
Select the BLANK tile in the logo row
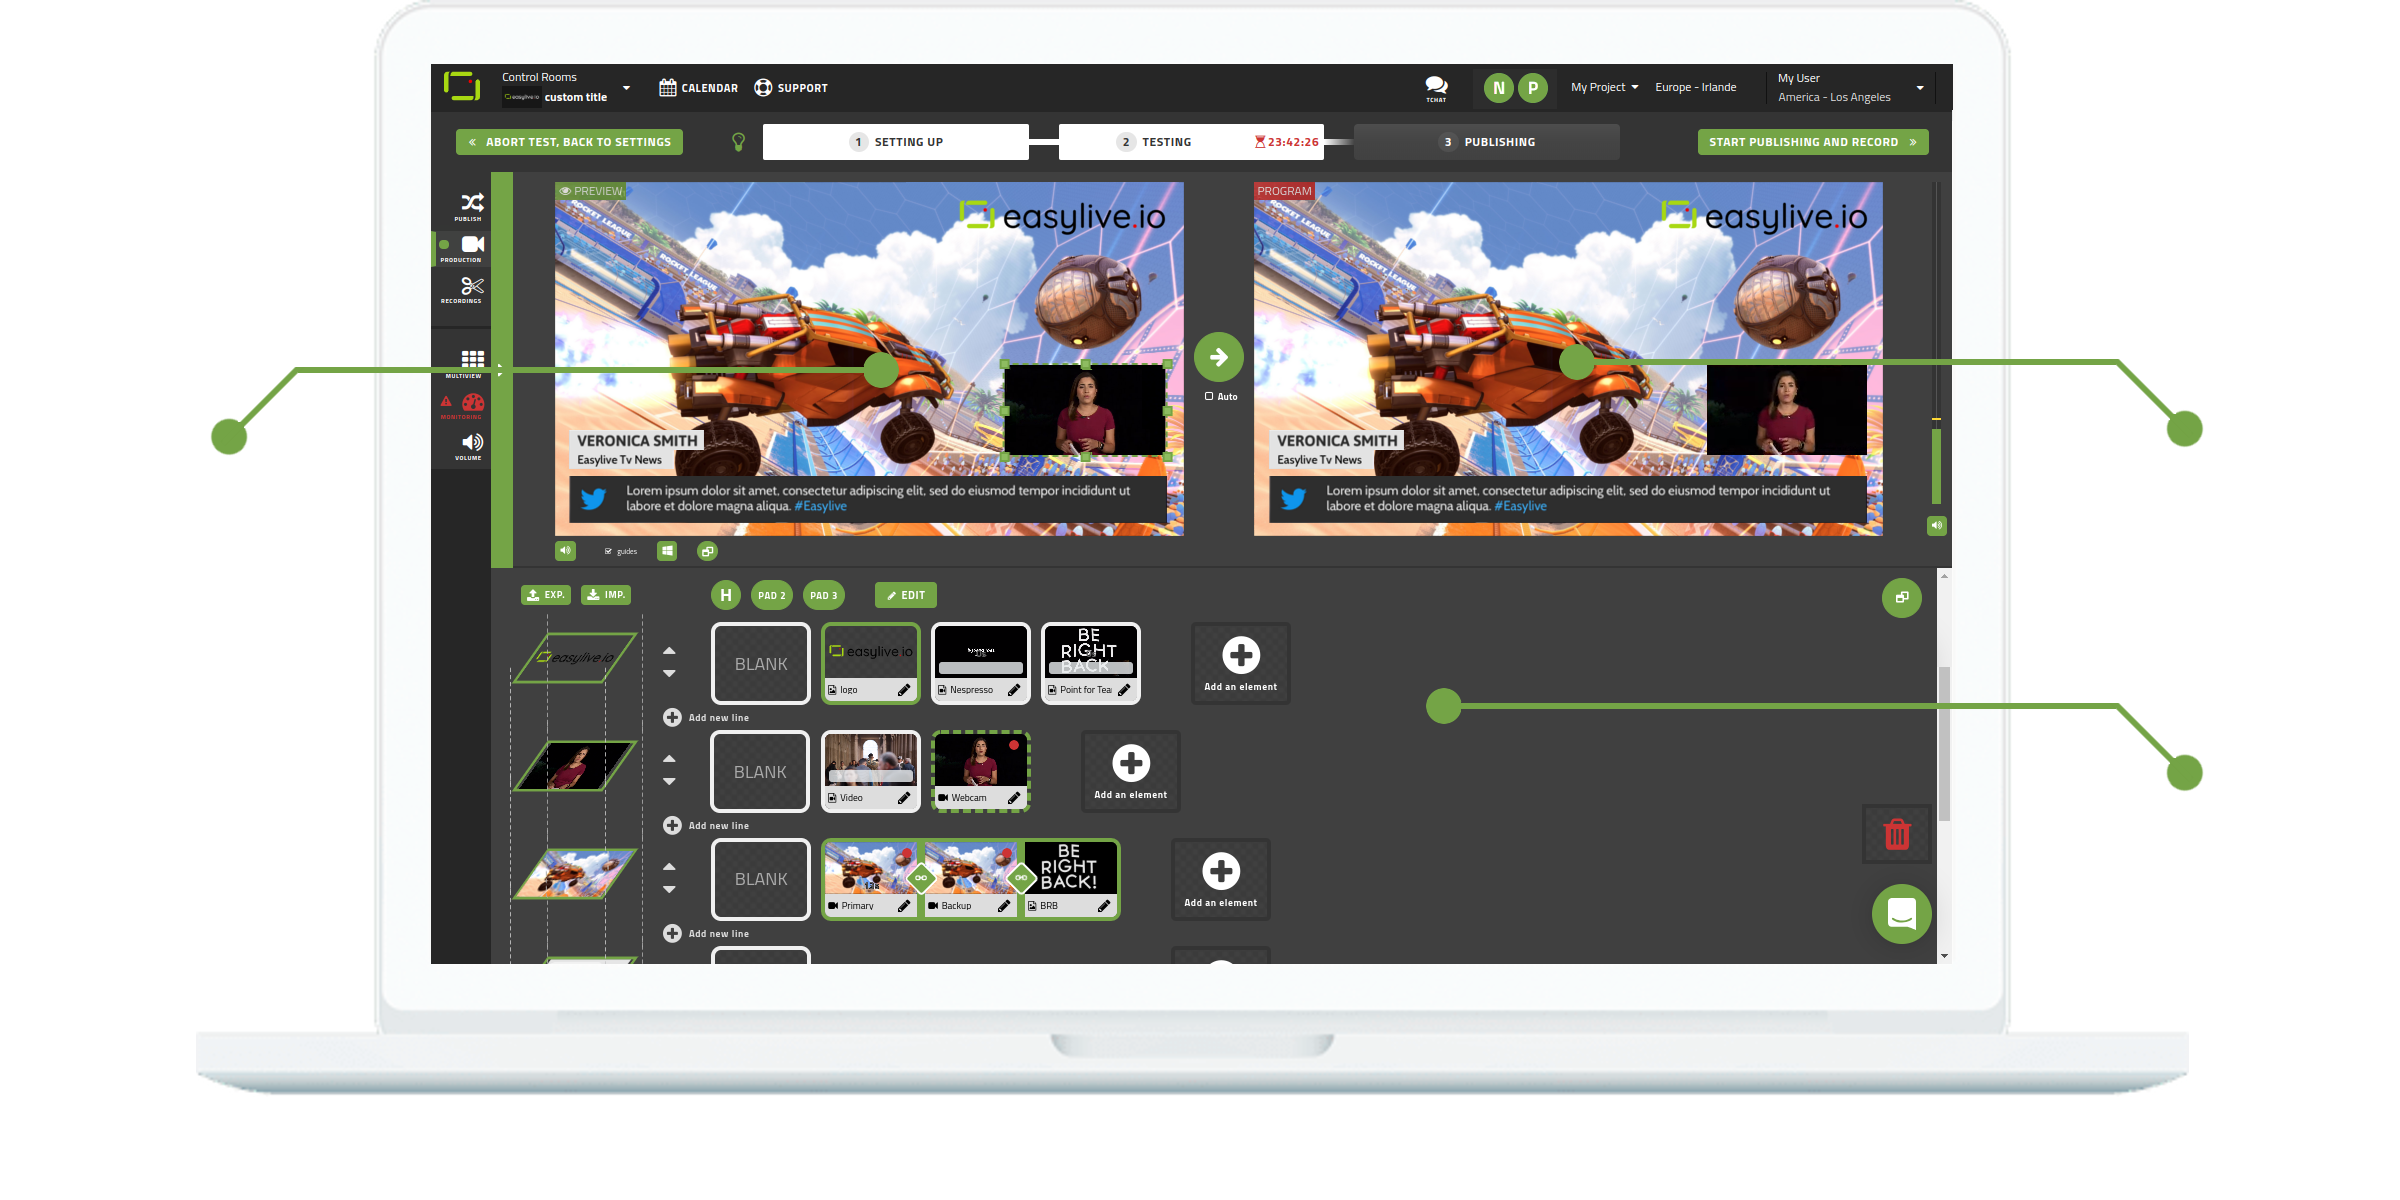(761, 664)
